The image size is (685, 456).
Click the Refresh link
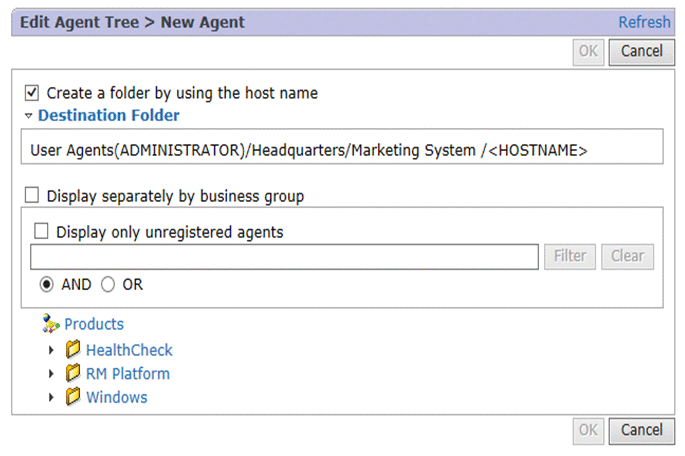644,22
